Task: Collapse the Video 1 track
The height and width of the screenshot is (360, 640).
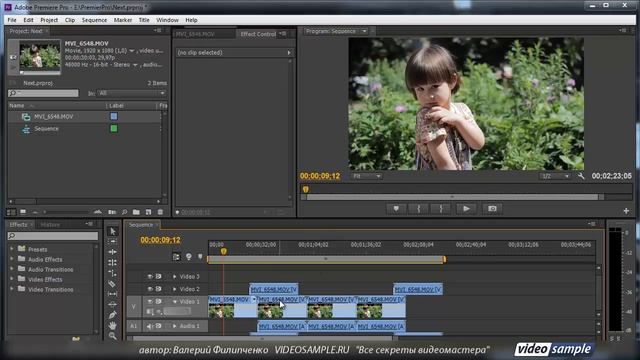Action: pos(175,302)
